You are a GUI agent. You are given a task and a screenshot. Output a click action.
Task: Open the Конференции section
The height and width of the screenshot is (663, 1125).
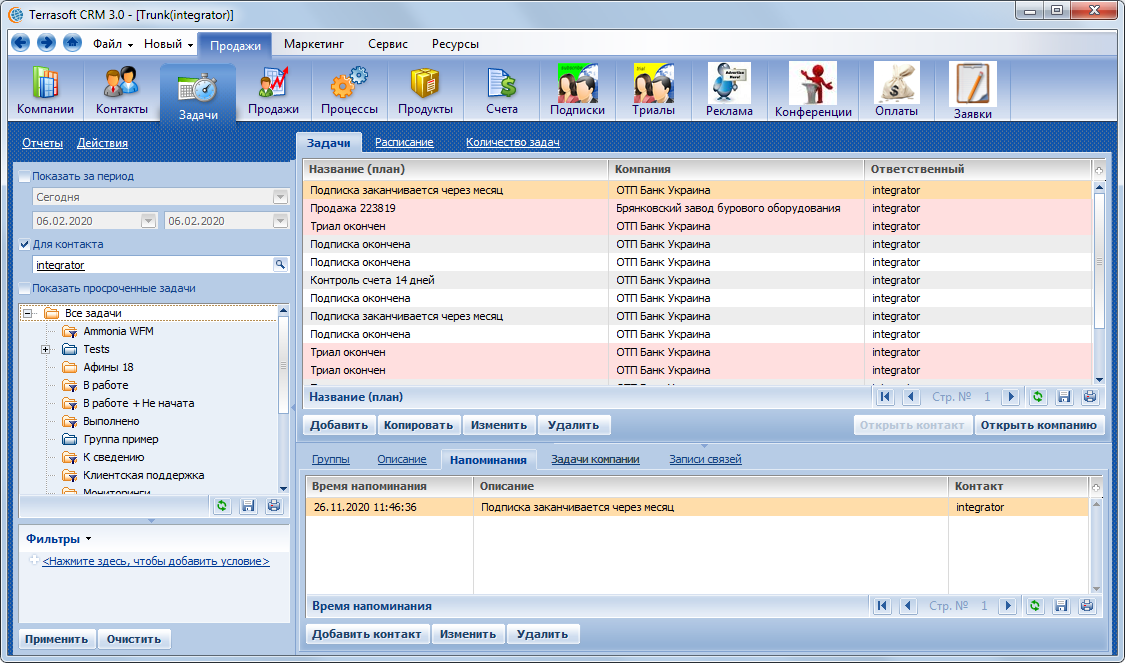813,91
